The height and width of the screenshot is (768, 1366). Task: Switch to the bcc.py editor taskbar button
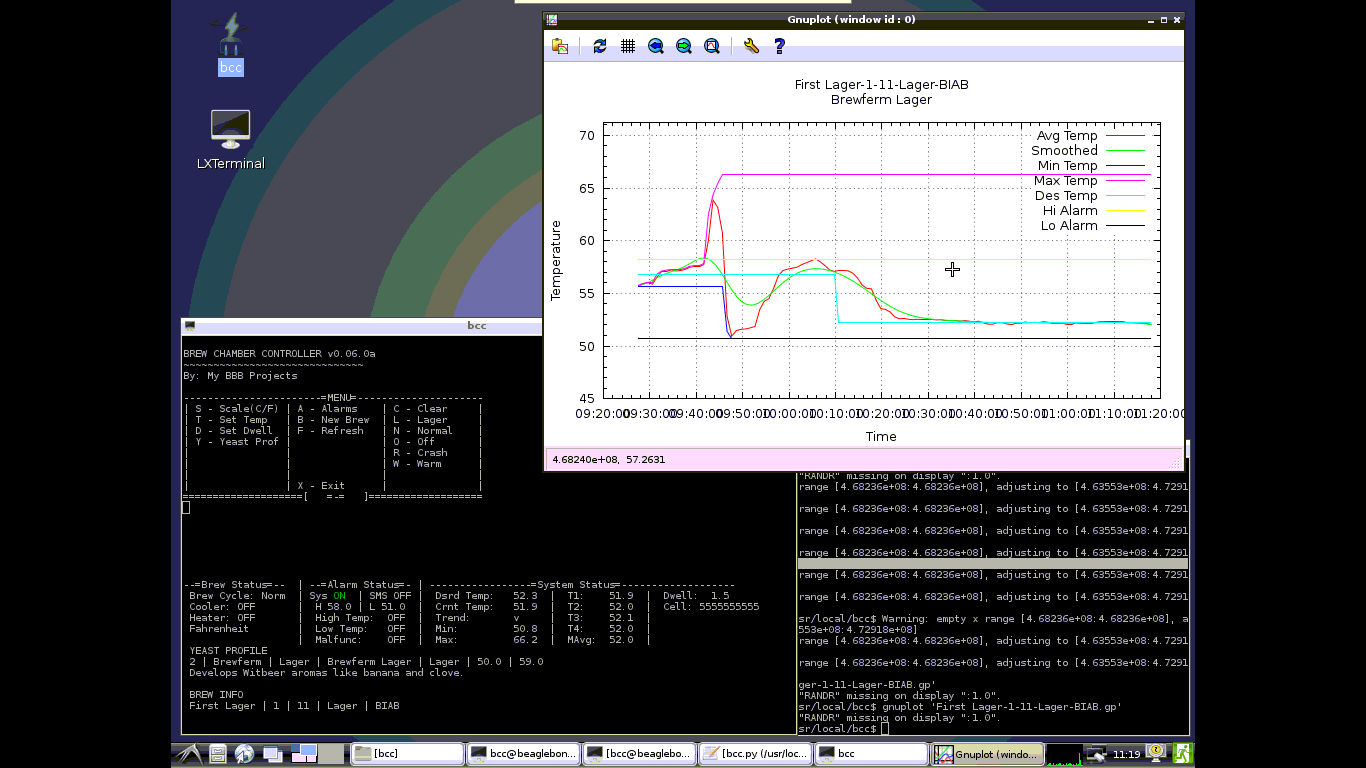pos(755,754)
